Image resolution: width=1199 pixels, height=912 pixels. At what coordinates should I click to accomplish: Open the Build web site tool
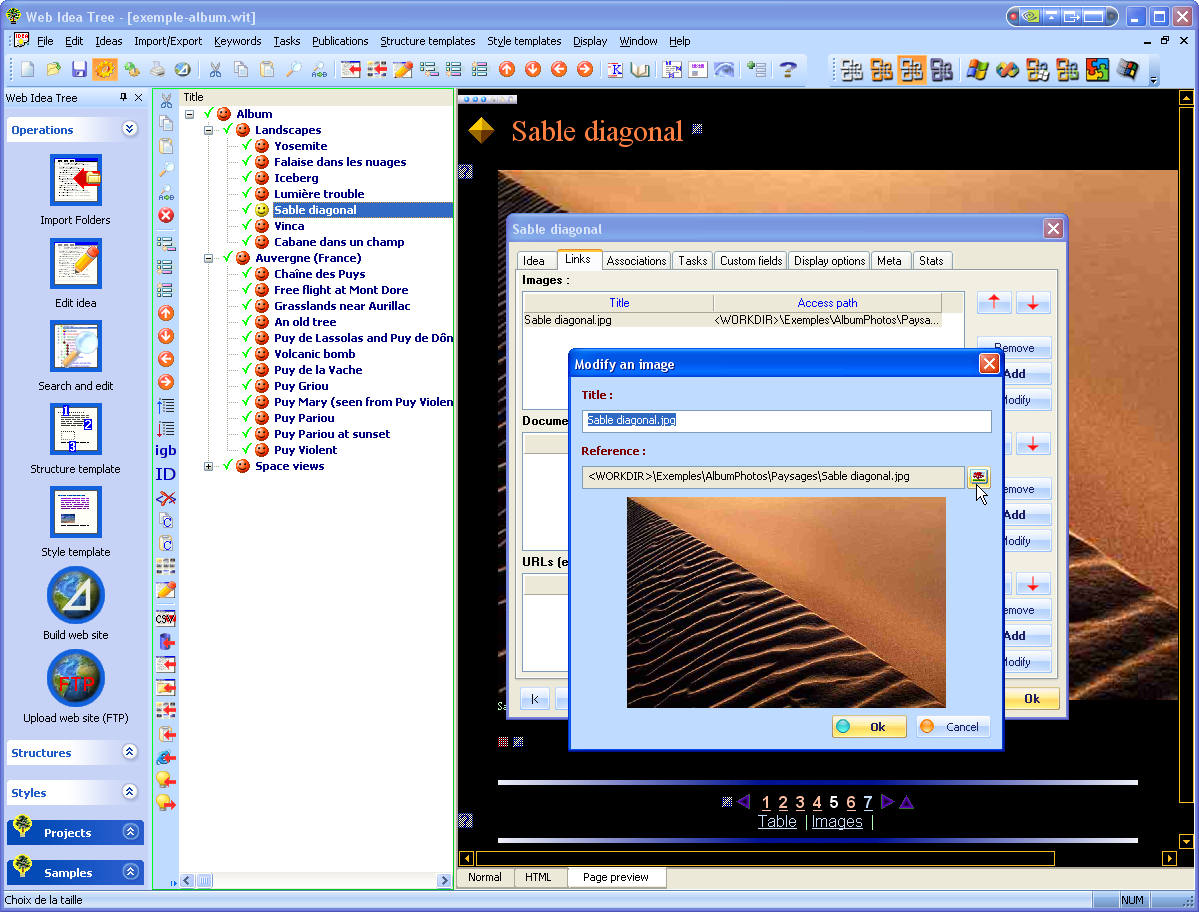76,596
